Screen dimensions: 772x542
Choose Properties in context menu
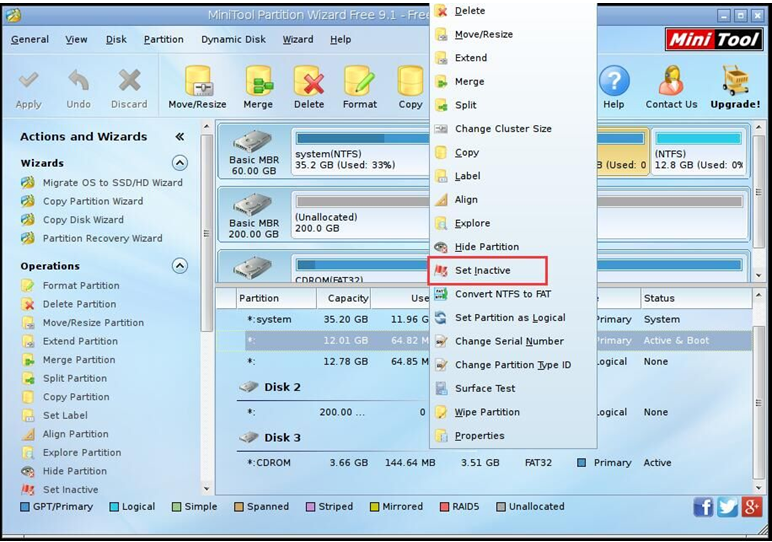(x=513, y=436)
